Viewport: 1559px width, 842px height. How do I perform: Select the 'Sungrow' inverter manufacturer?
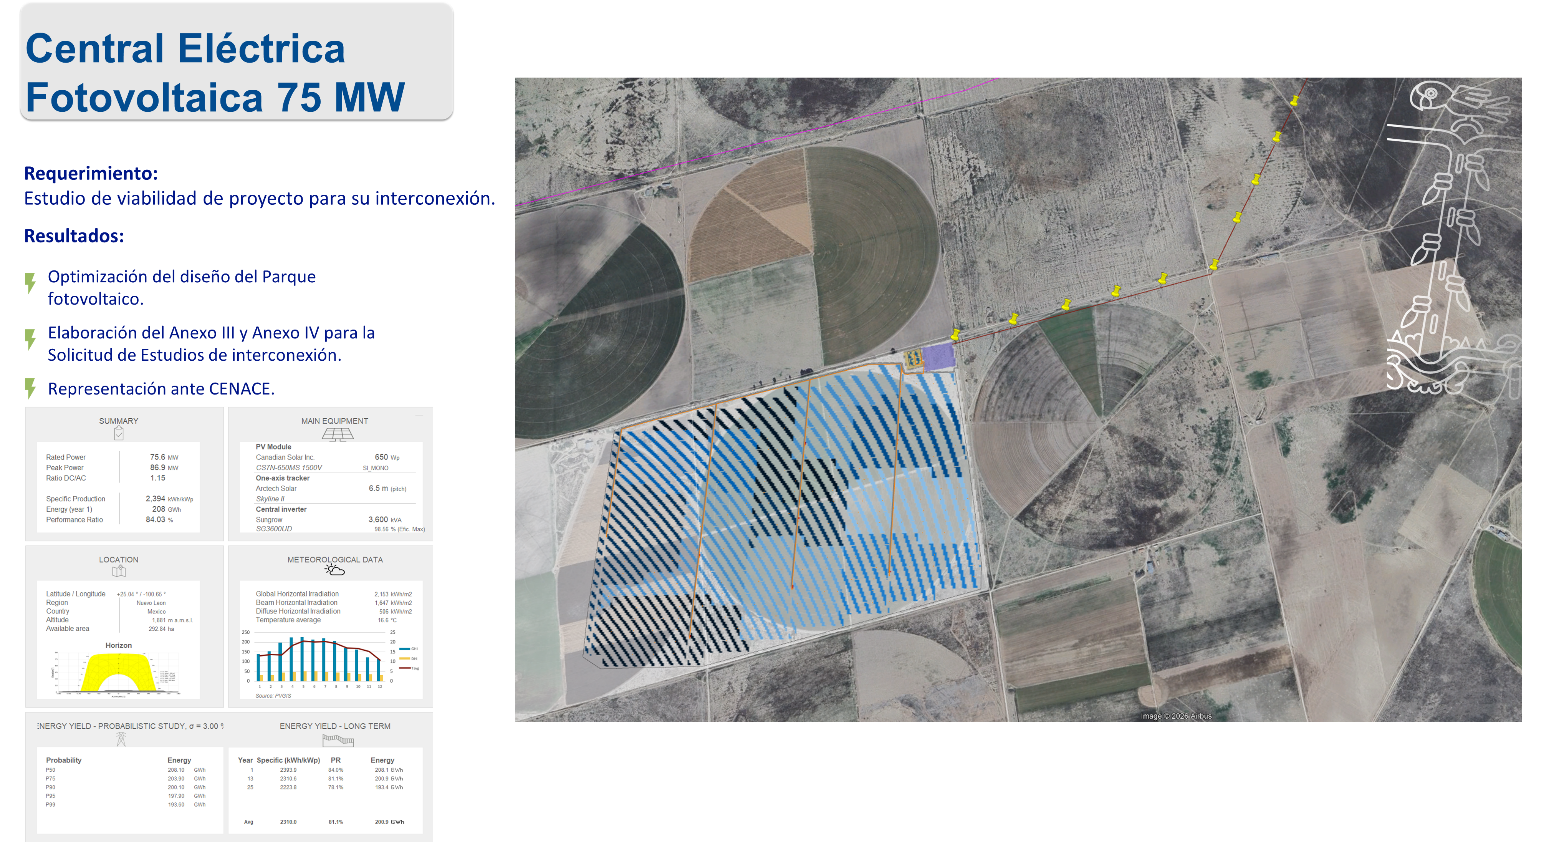click(x=269, y=520)
